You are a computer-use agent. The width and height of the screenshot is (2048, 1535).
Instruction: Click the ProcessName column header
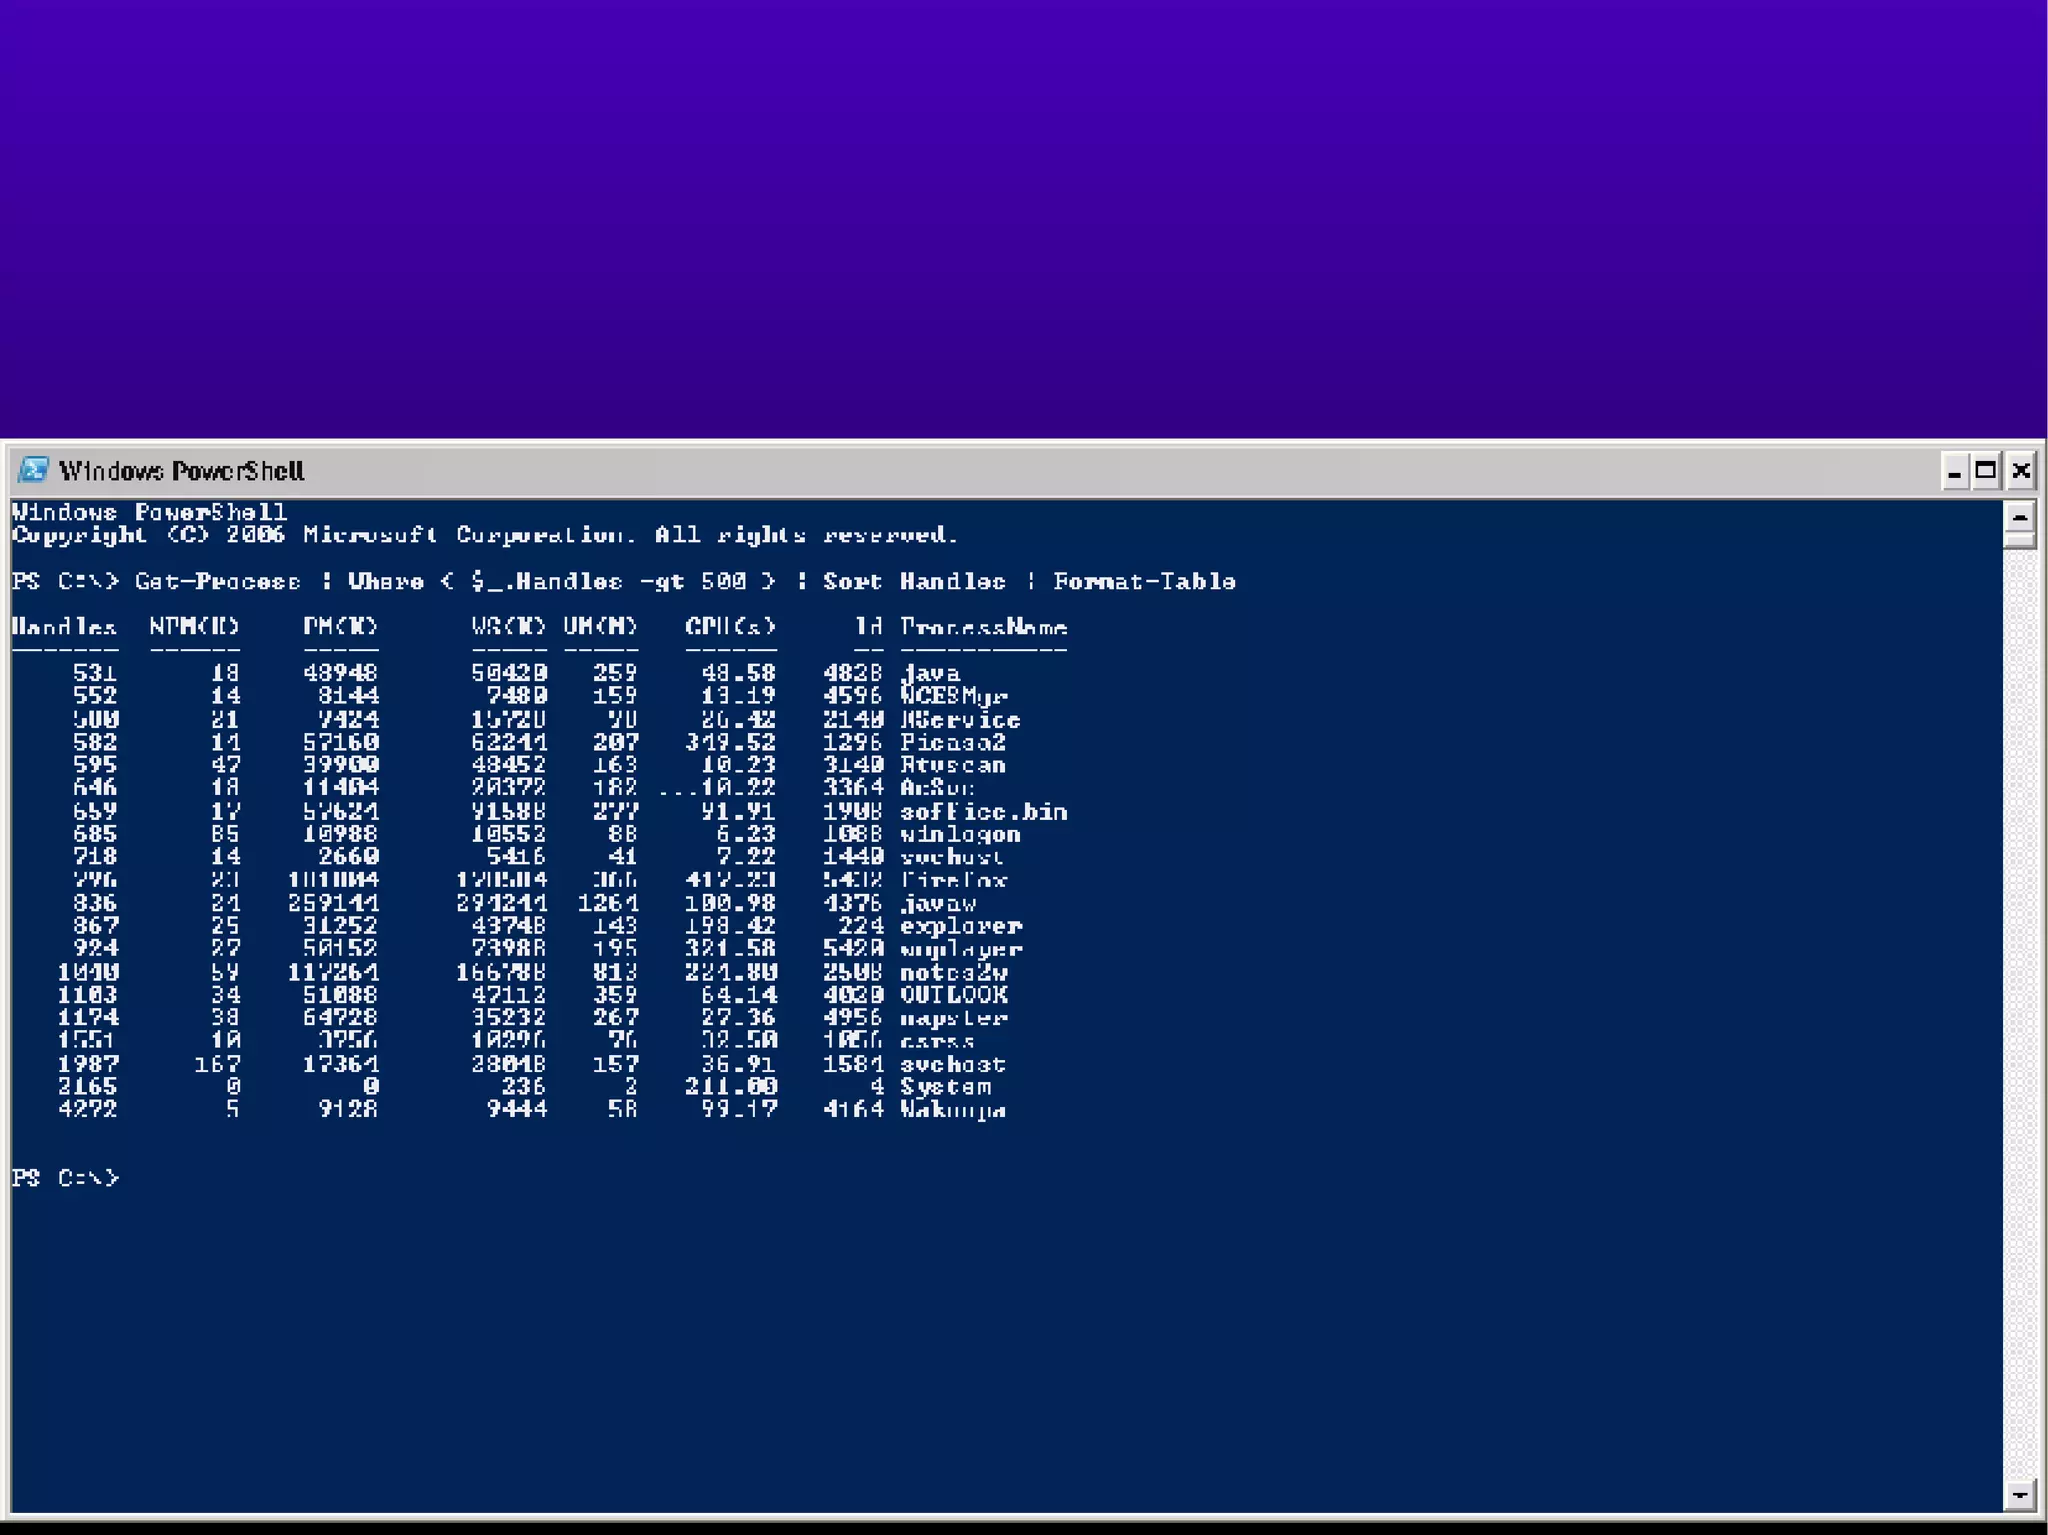(983, 627)
